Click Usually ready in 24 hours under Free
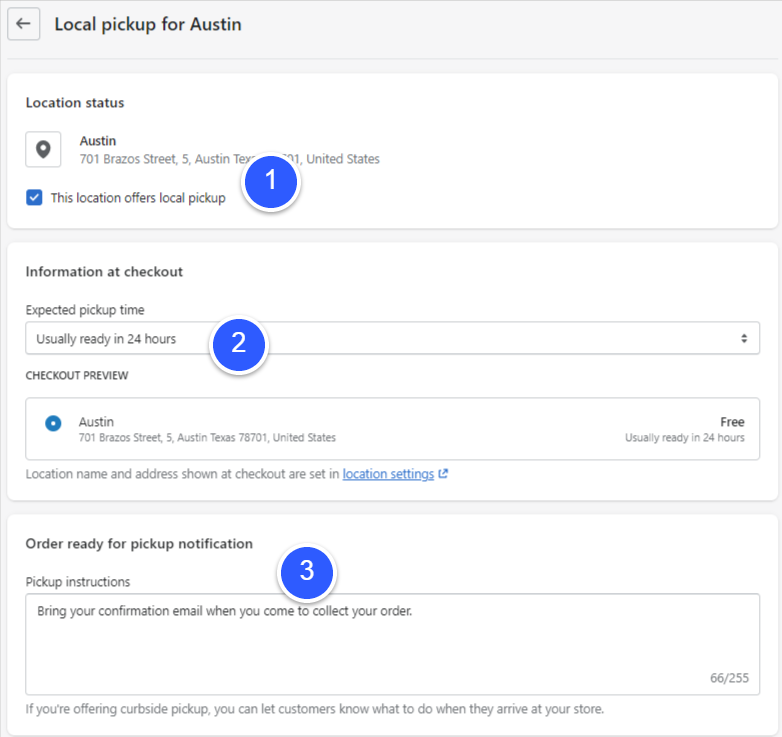 685,438
